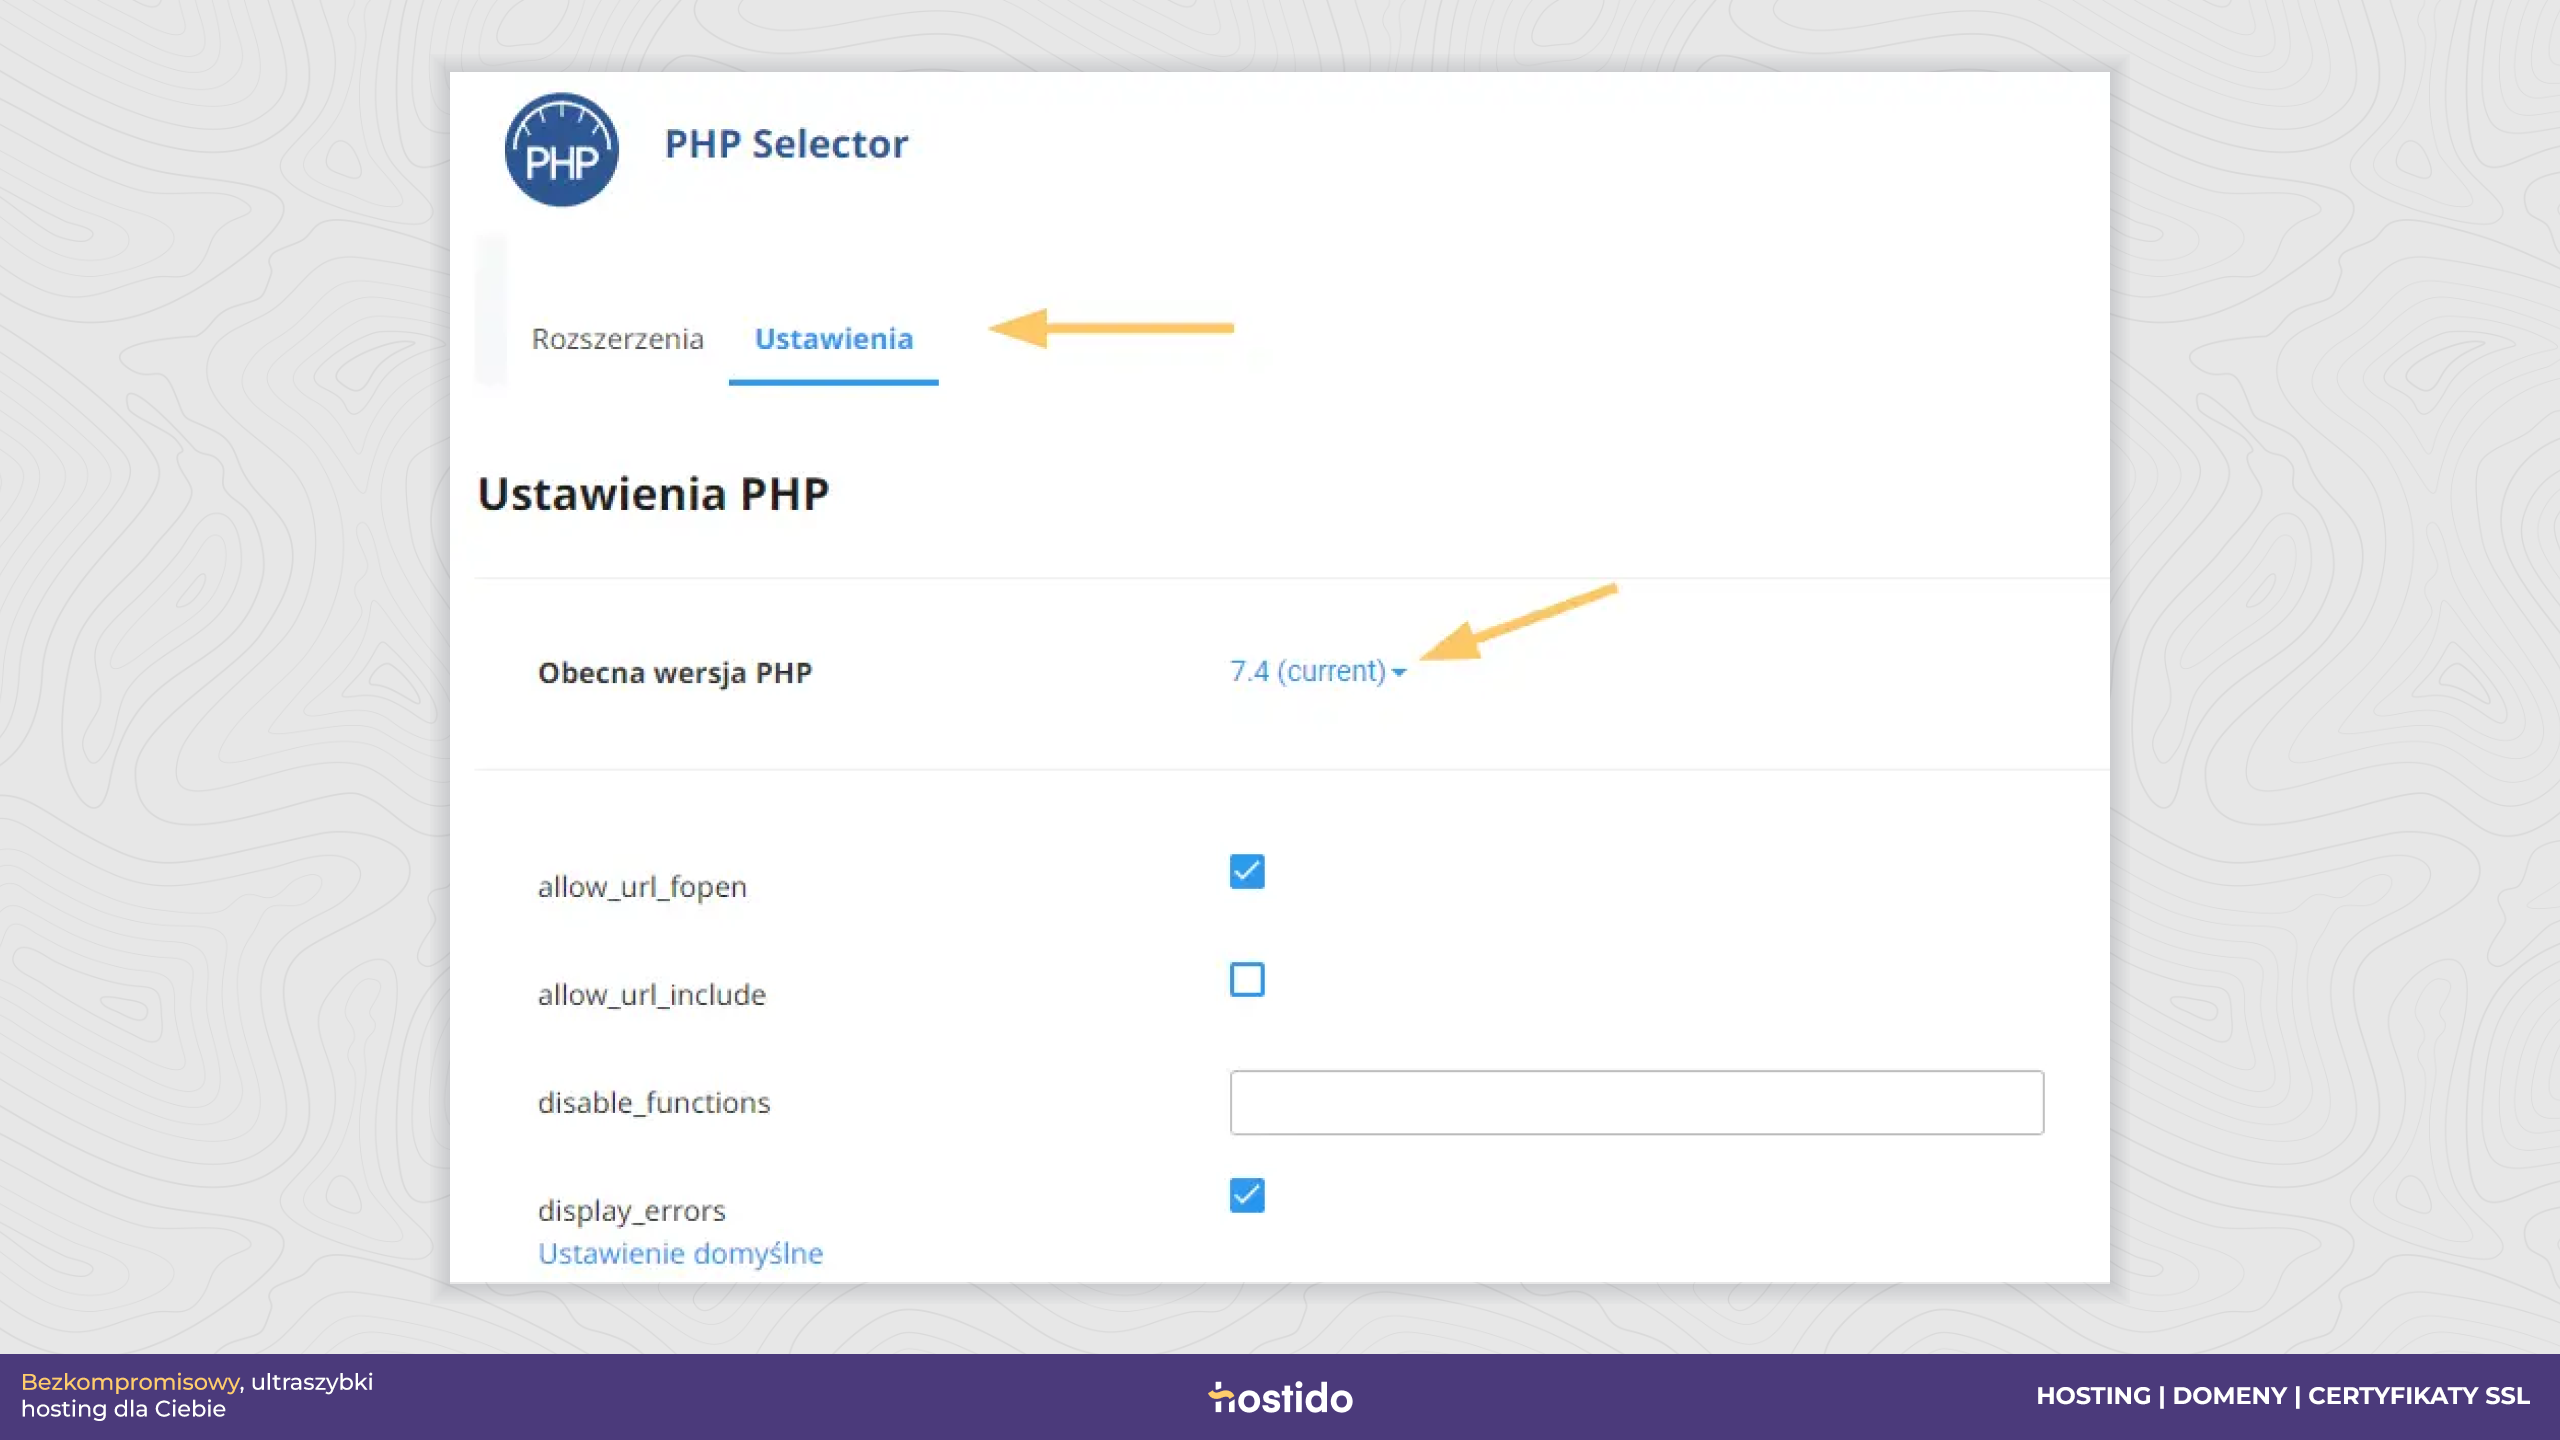
Task: Open the 7.4 (current) PHP version dropdown
Action: [x=1317, y=671]
